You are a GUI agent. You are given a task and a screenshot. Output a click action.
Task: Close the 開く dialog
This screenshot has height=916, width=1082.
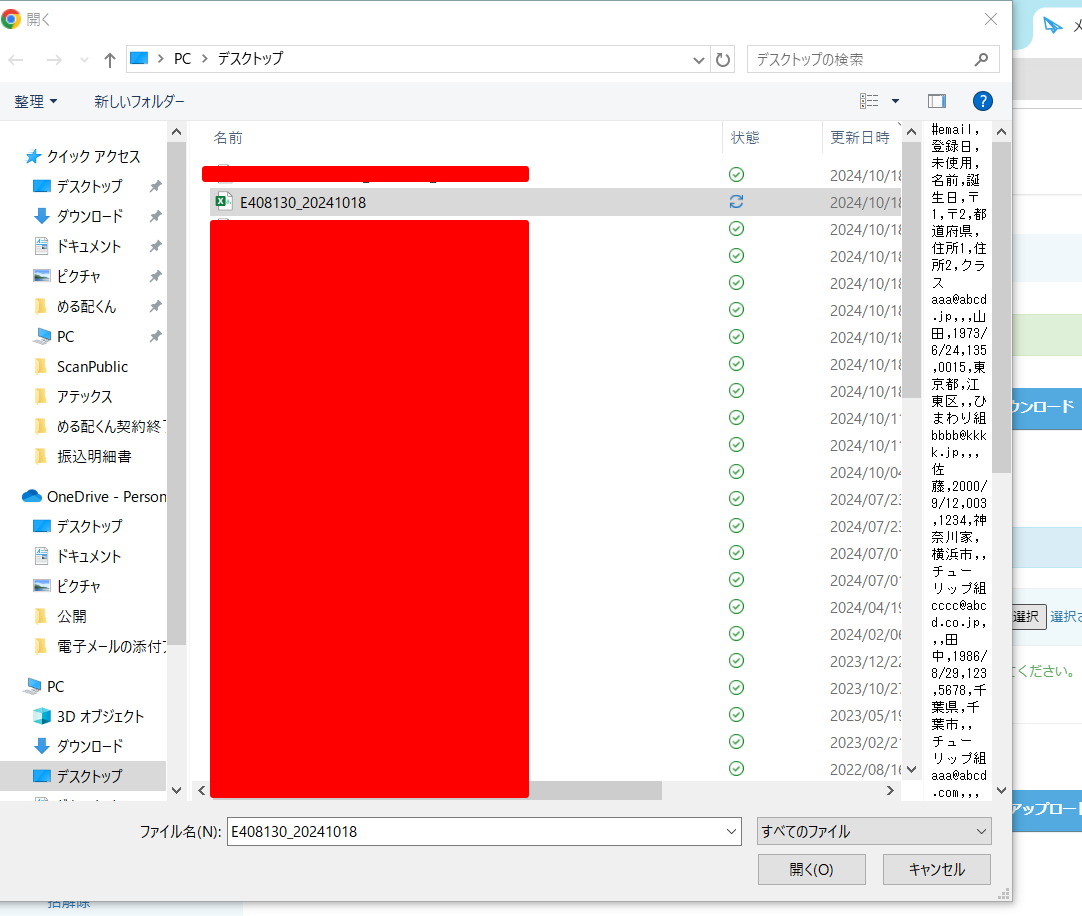[x=991, y=19]
